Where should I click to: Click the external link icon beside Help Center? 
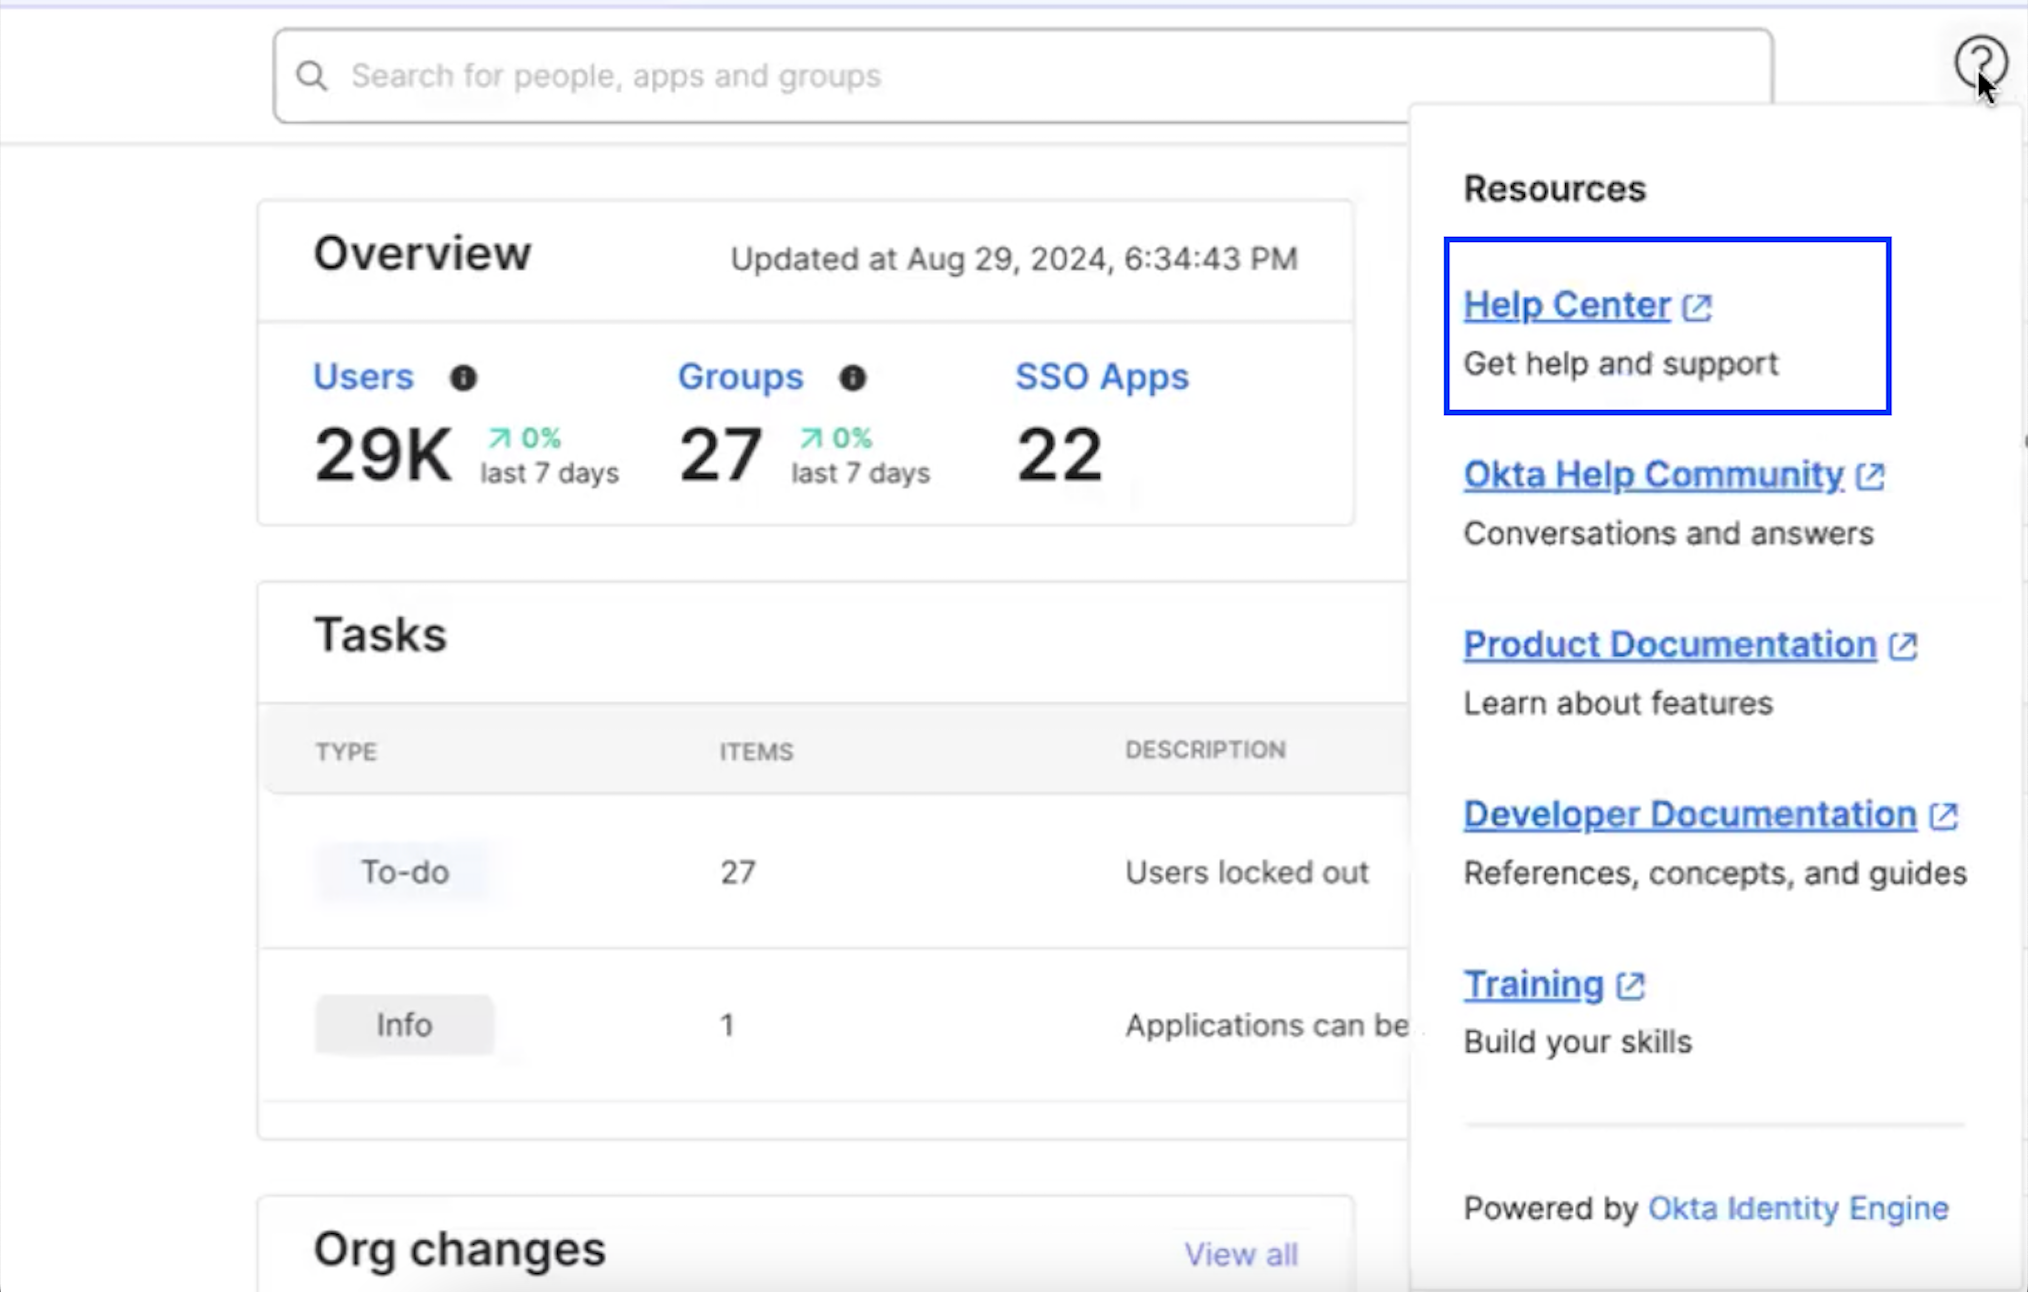click(1698, 308)
